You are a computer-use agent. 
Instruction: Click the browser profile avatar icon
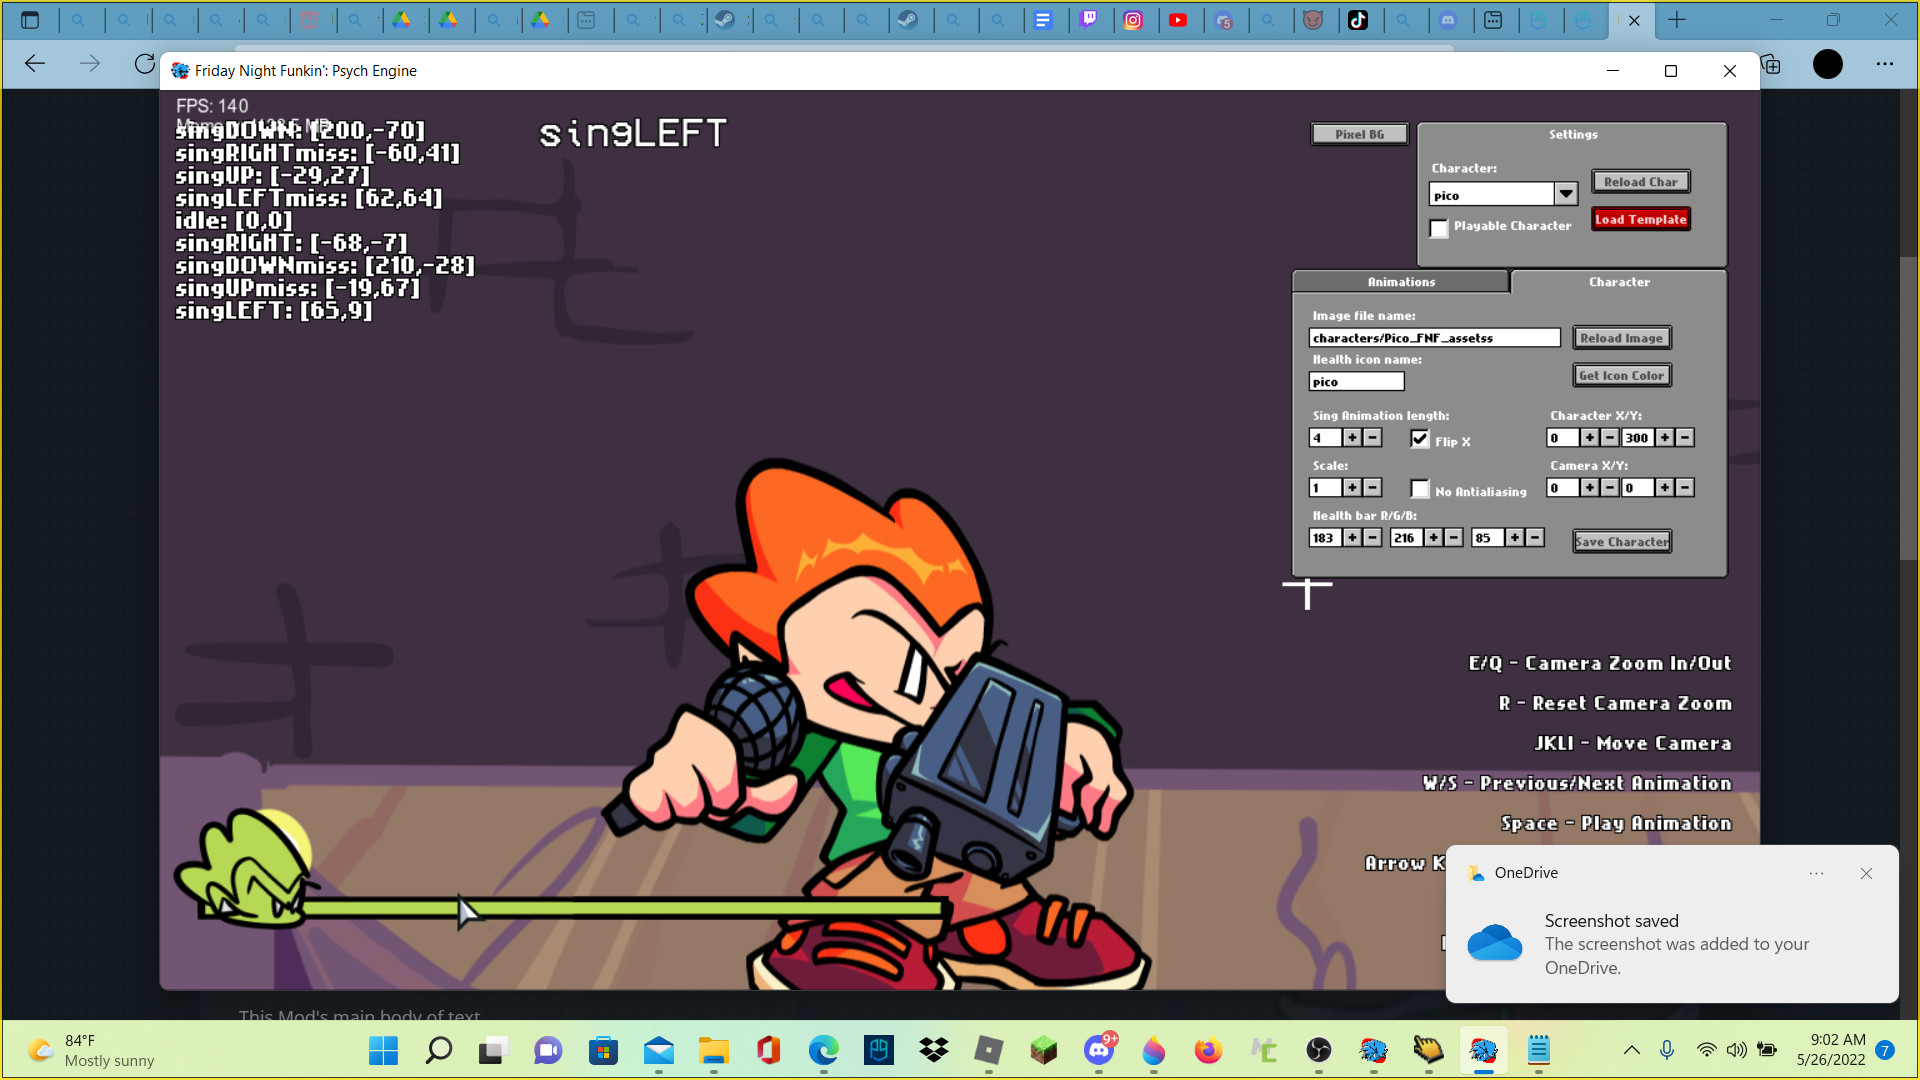coord(1827,64)
